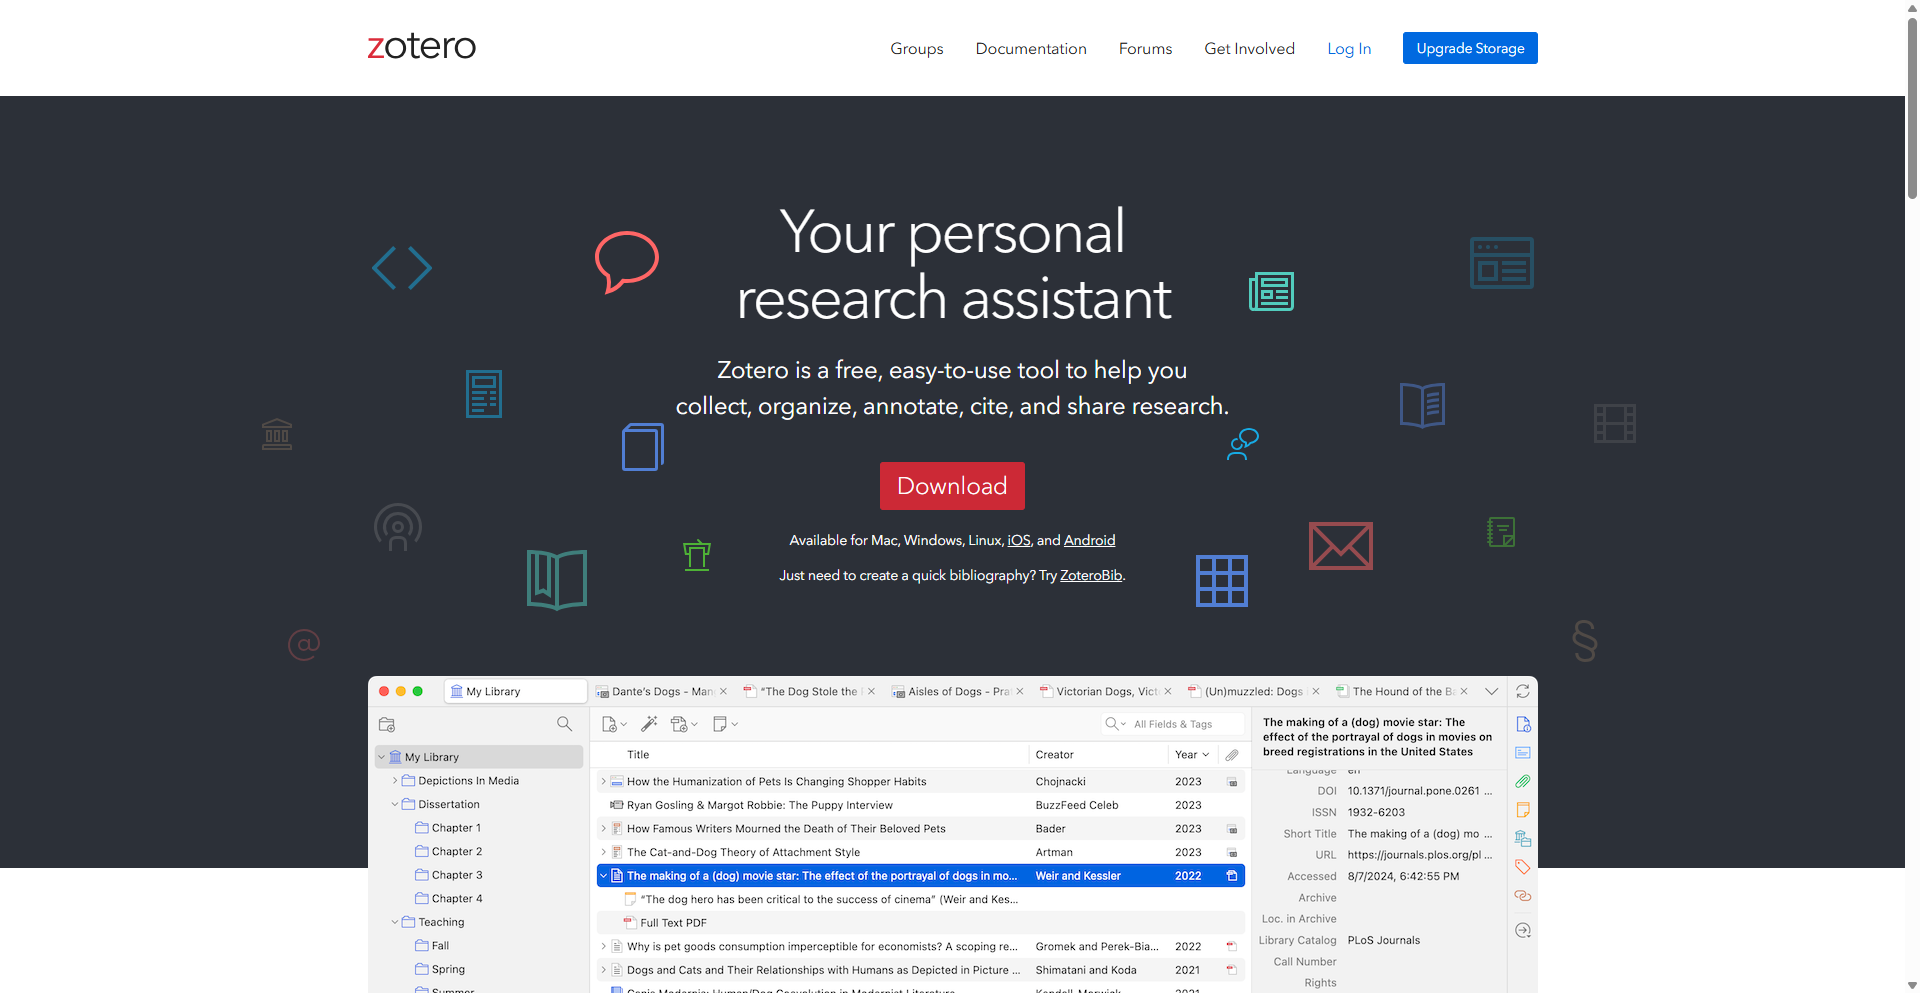Open the Info section icon in the side rail
The width and height of the screenshot is (1920, 993).
[1523, 724]
